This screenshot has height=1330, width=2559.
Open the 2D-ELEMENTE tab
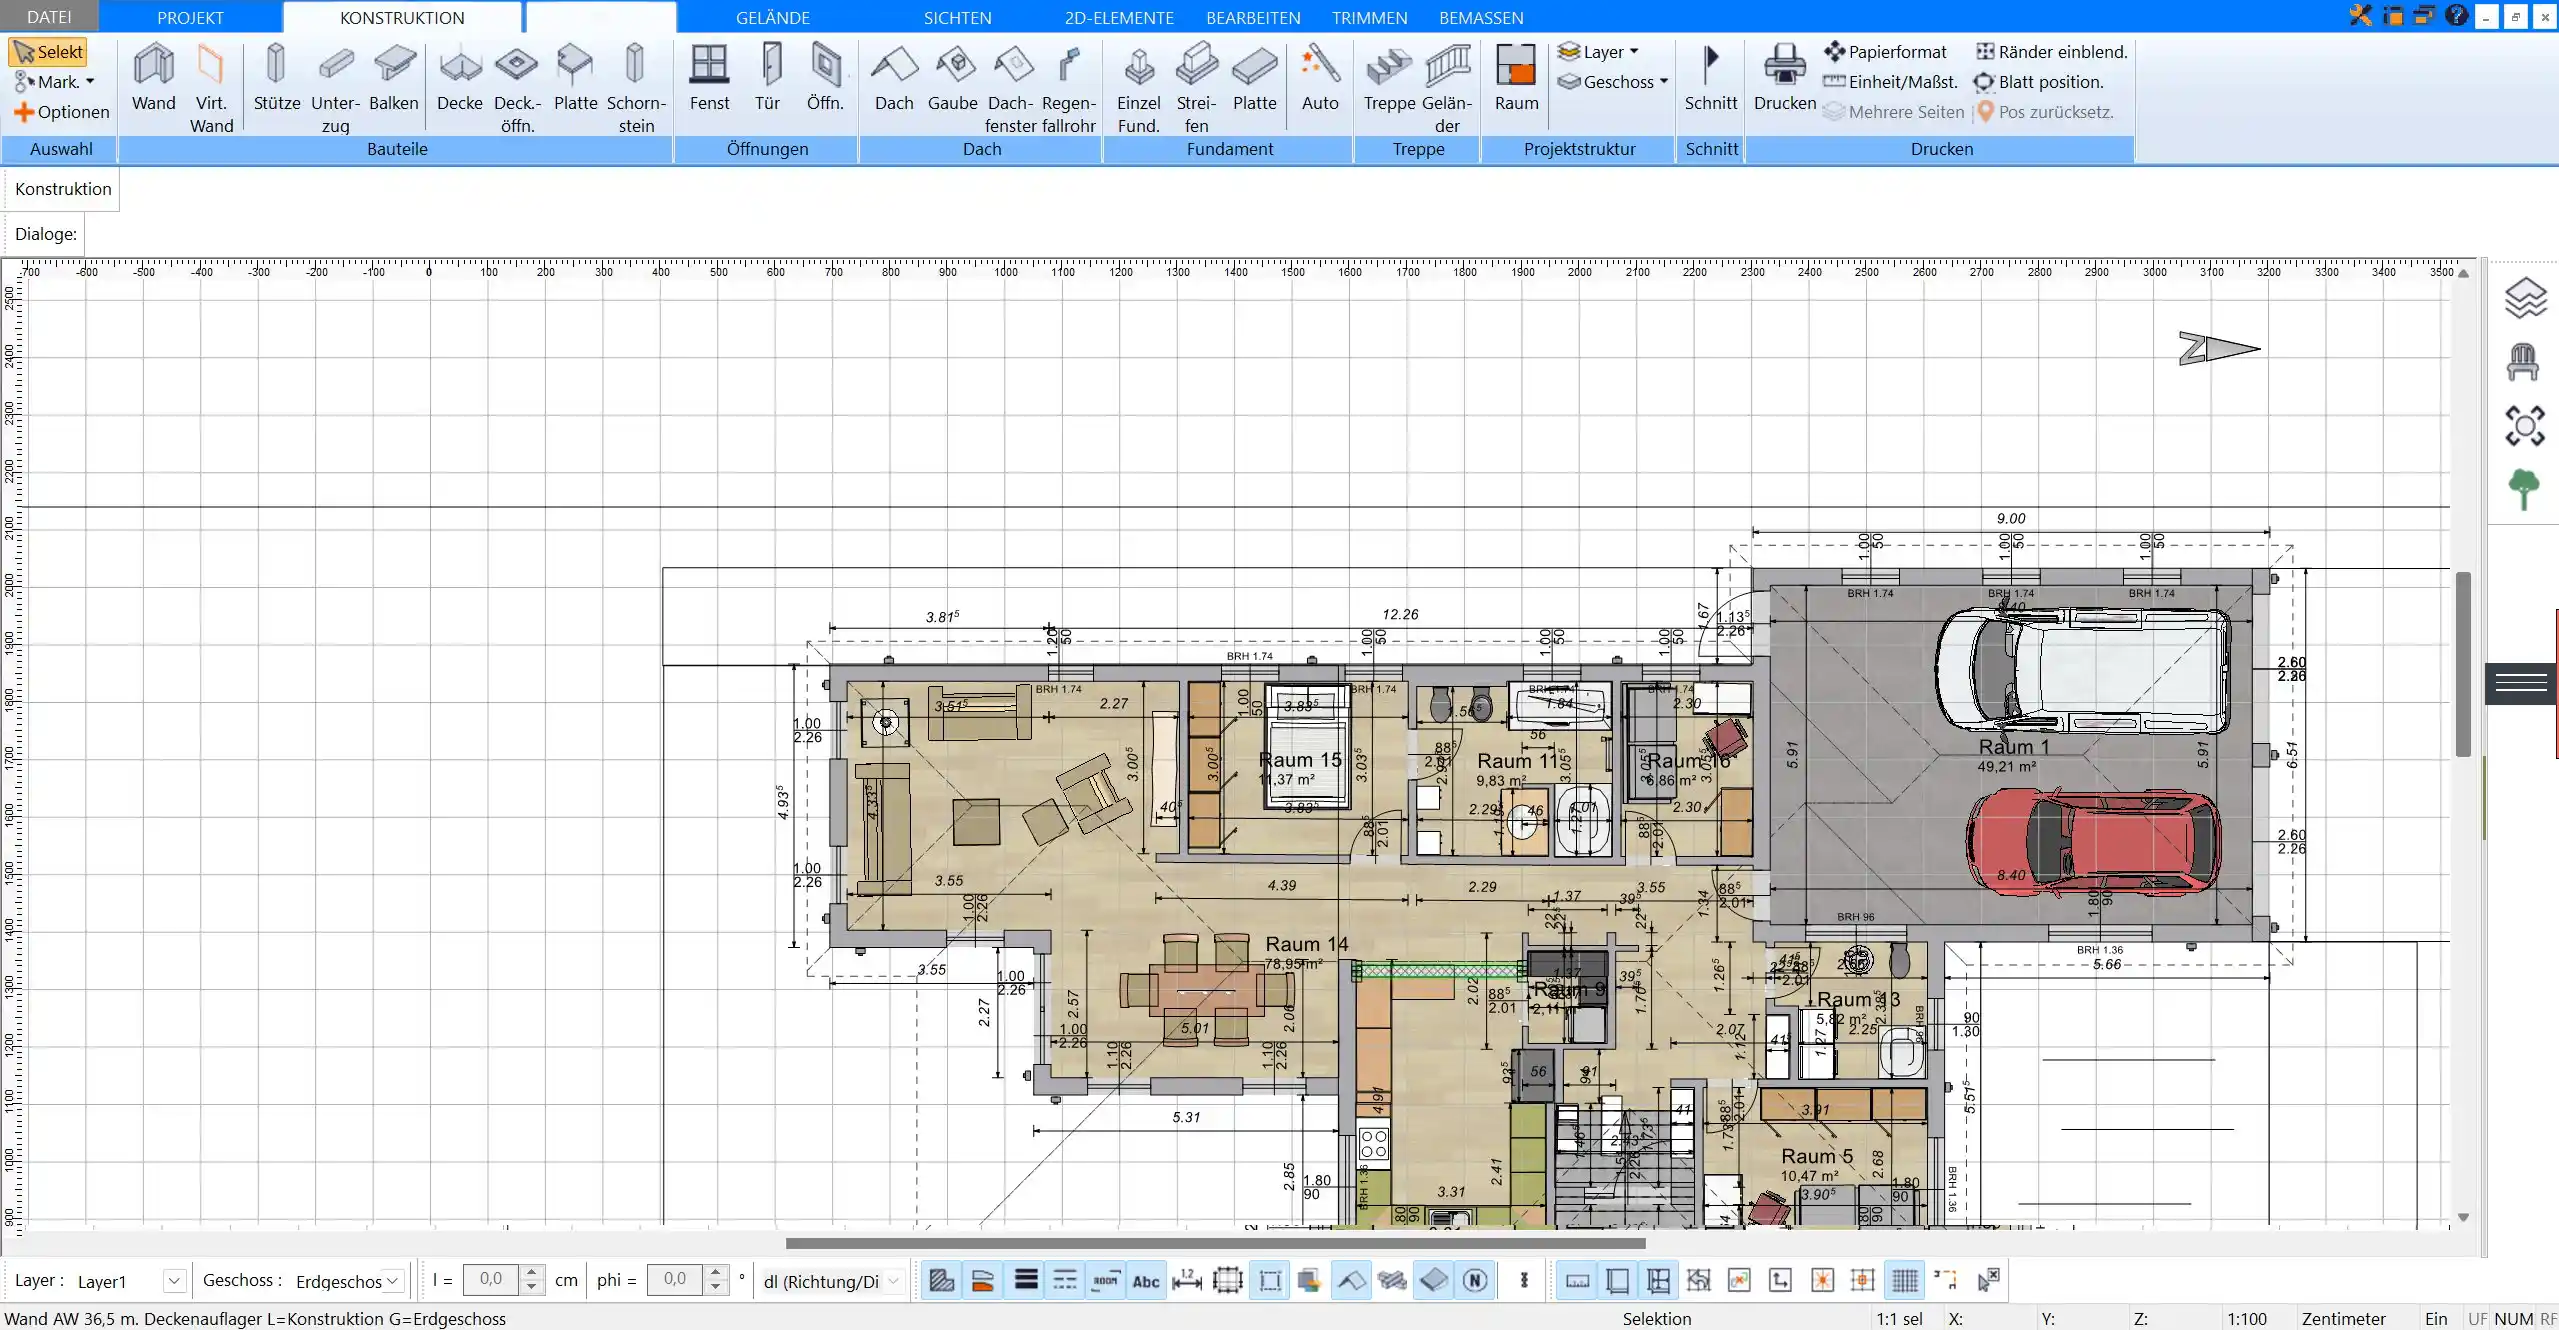click(x=1119, y=18)
